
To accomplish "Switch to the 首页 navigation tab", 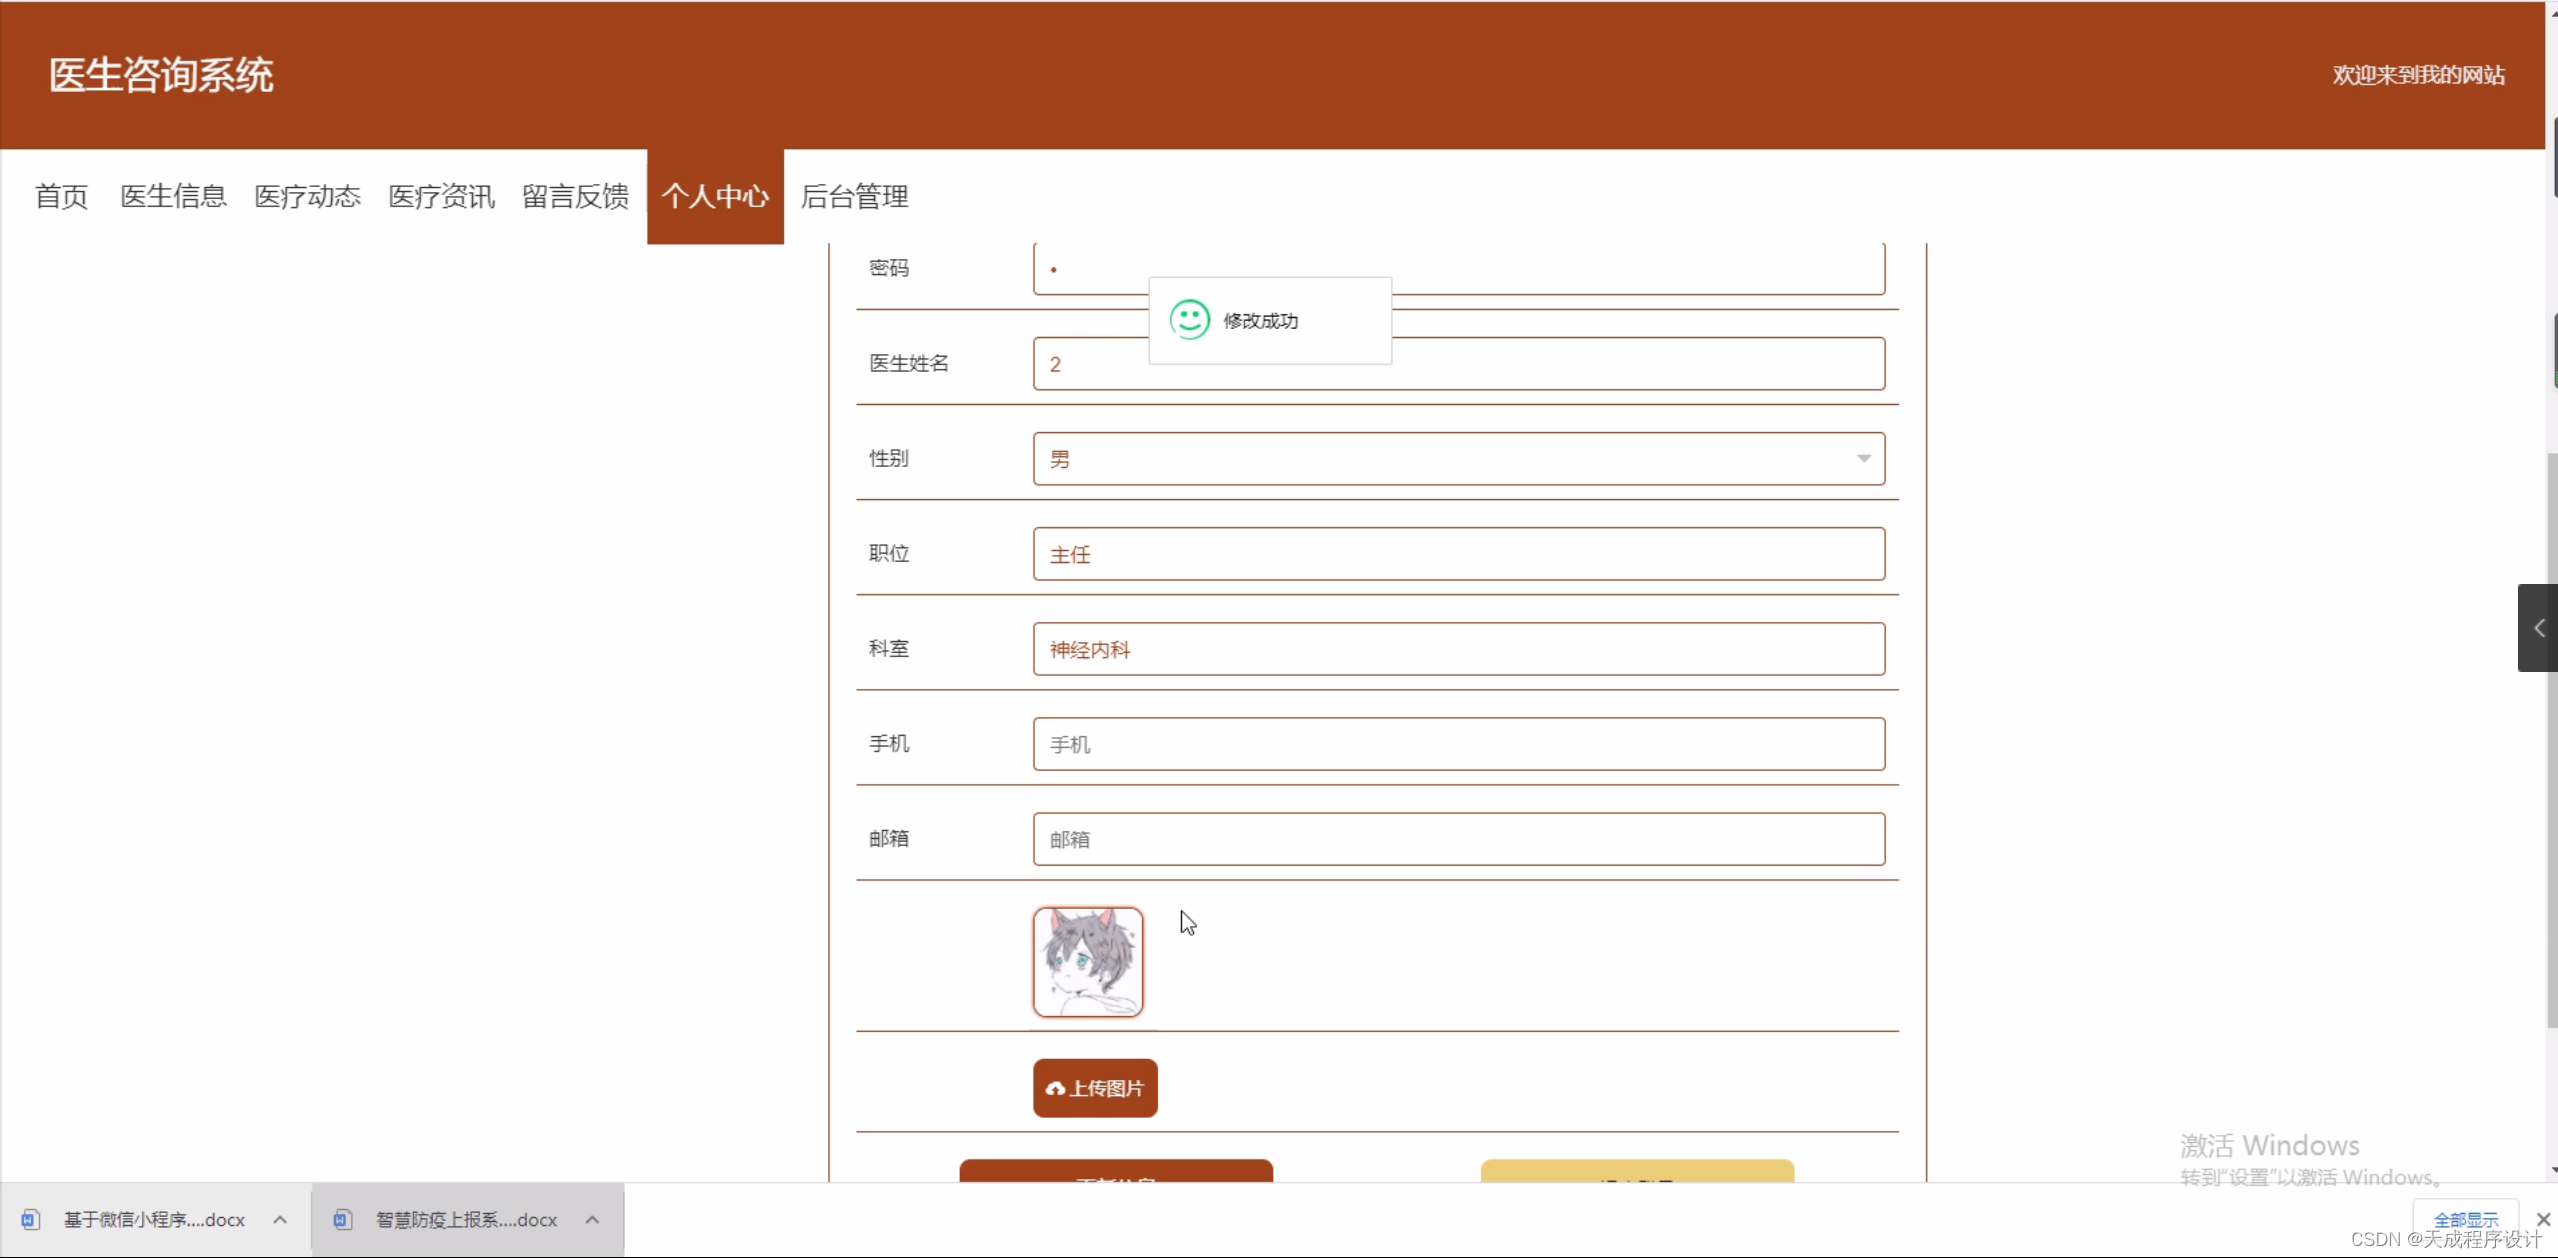I will coord(60,196).
